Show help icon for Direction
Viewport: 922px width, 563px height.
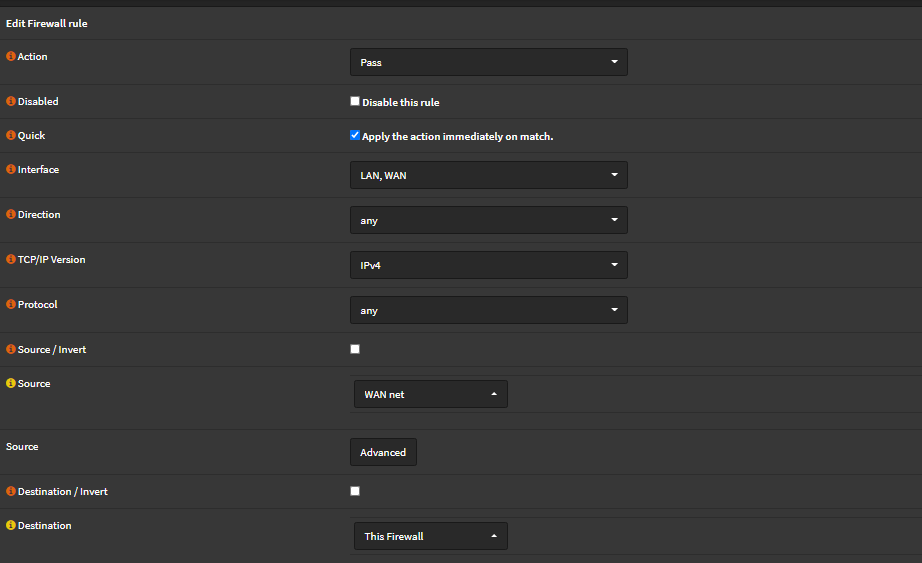pyautogui.click(x=11, y=215)
